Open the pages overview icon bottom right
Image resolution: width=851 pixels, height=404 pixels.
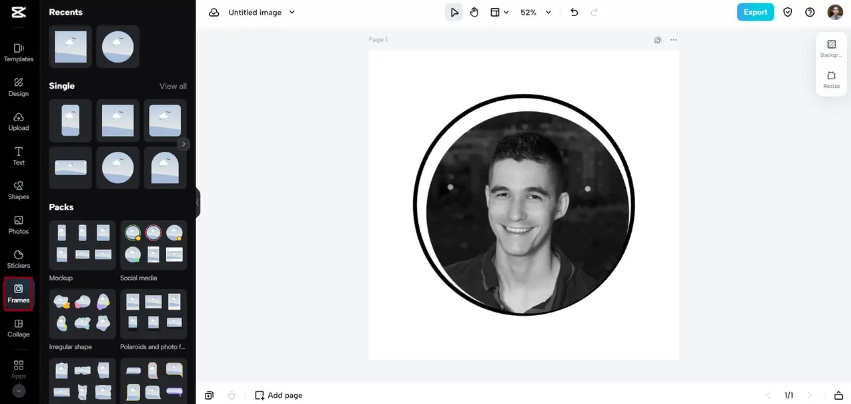click(x=838, y=395)
